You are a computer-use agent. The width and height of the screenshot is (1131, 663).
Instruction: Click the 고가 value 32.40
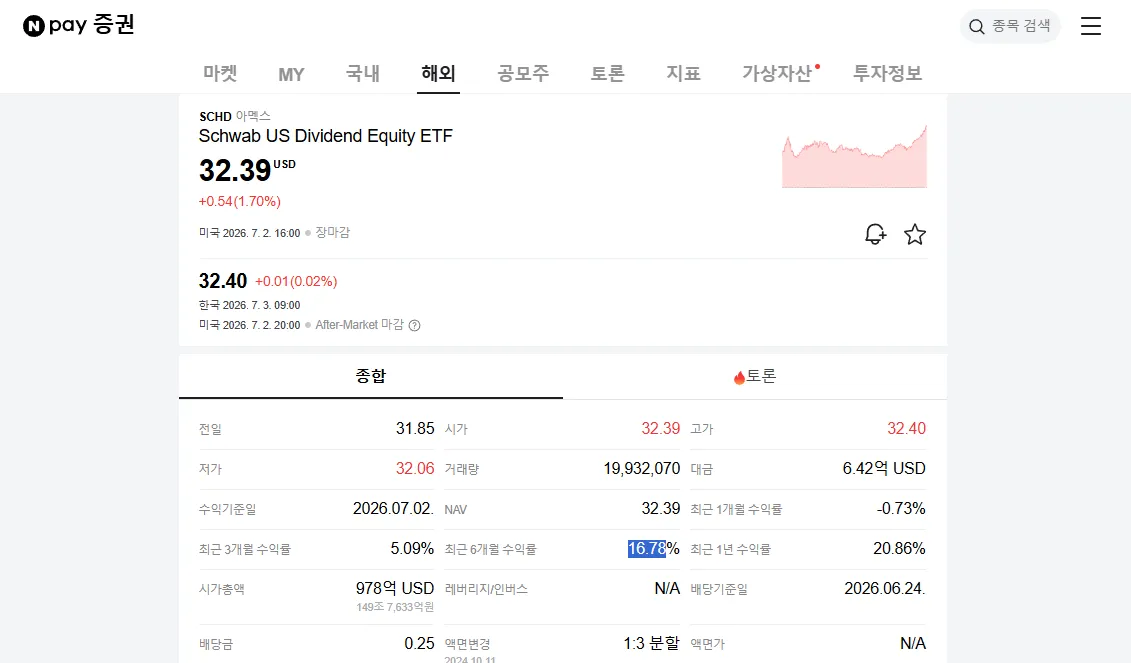906,429
